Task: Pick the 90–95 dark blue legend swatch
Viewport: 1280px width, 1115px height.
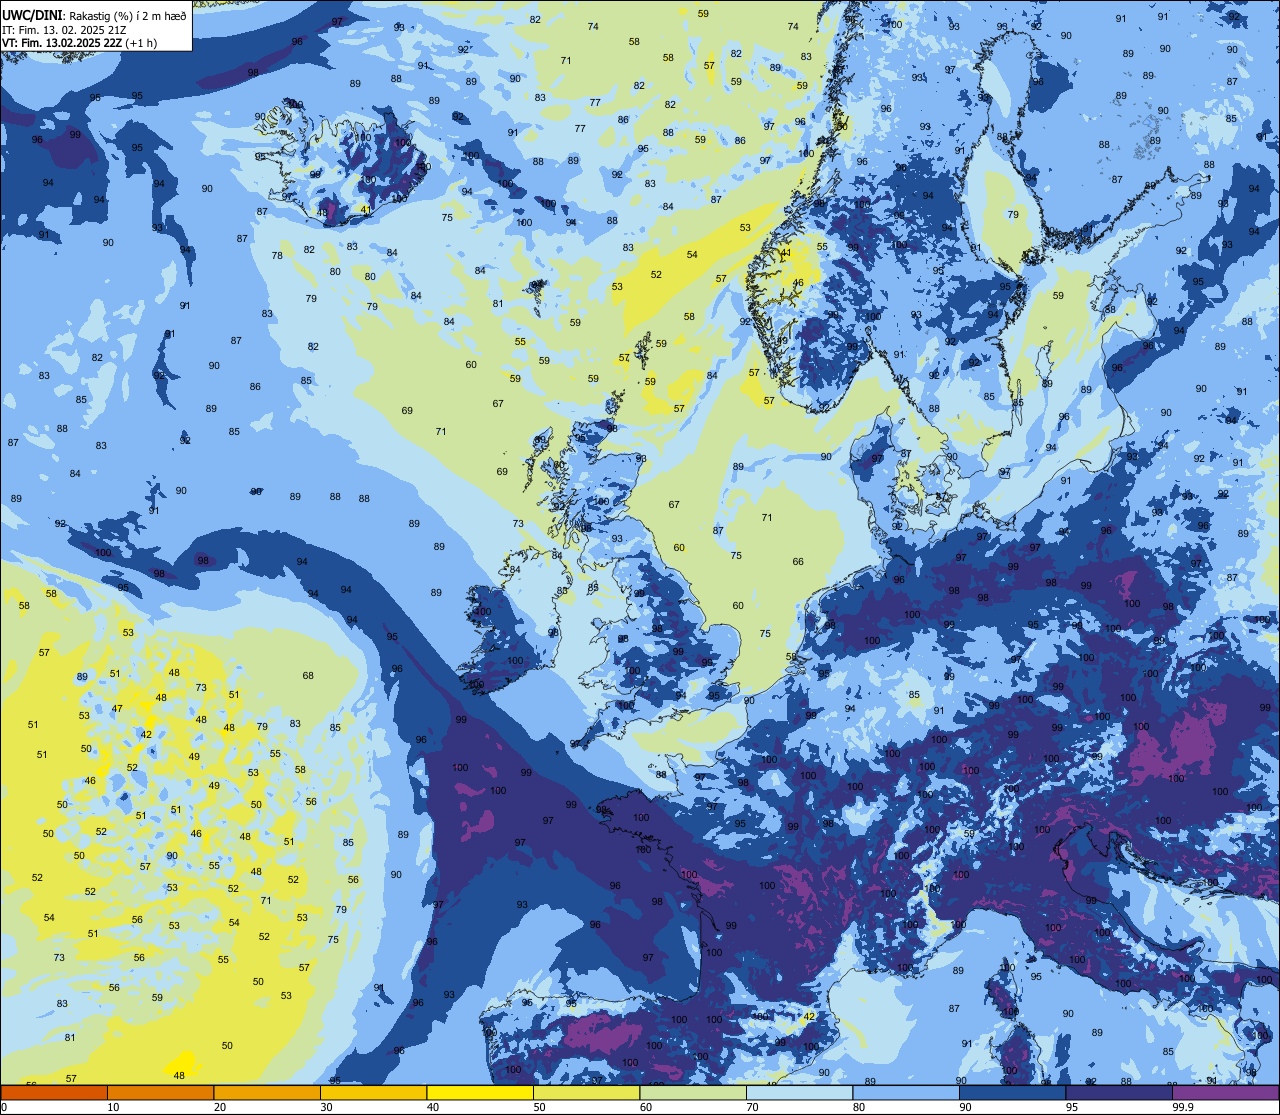Action: pos(1013,1092)
